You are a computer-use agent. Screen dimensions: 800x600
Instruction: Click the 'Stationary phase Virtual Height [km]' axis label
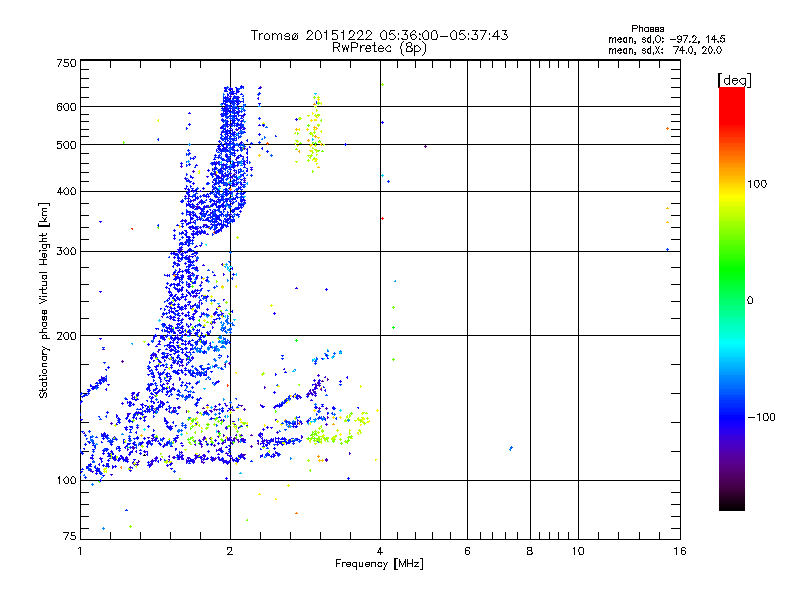43,301
